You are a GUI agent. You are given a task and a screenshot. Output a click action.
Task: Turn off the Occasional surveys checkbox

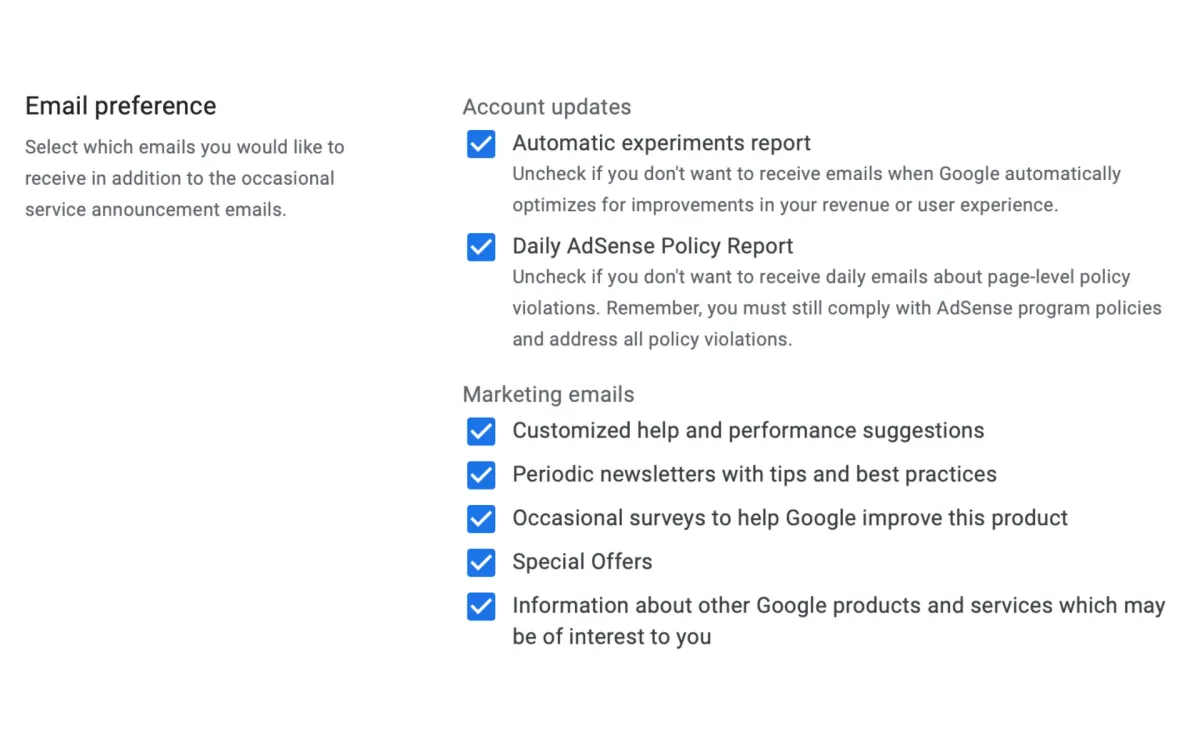click(481, 519)
